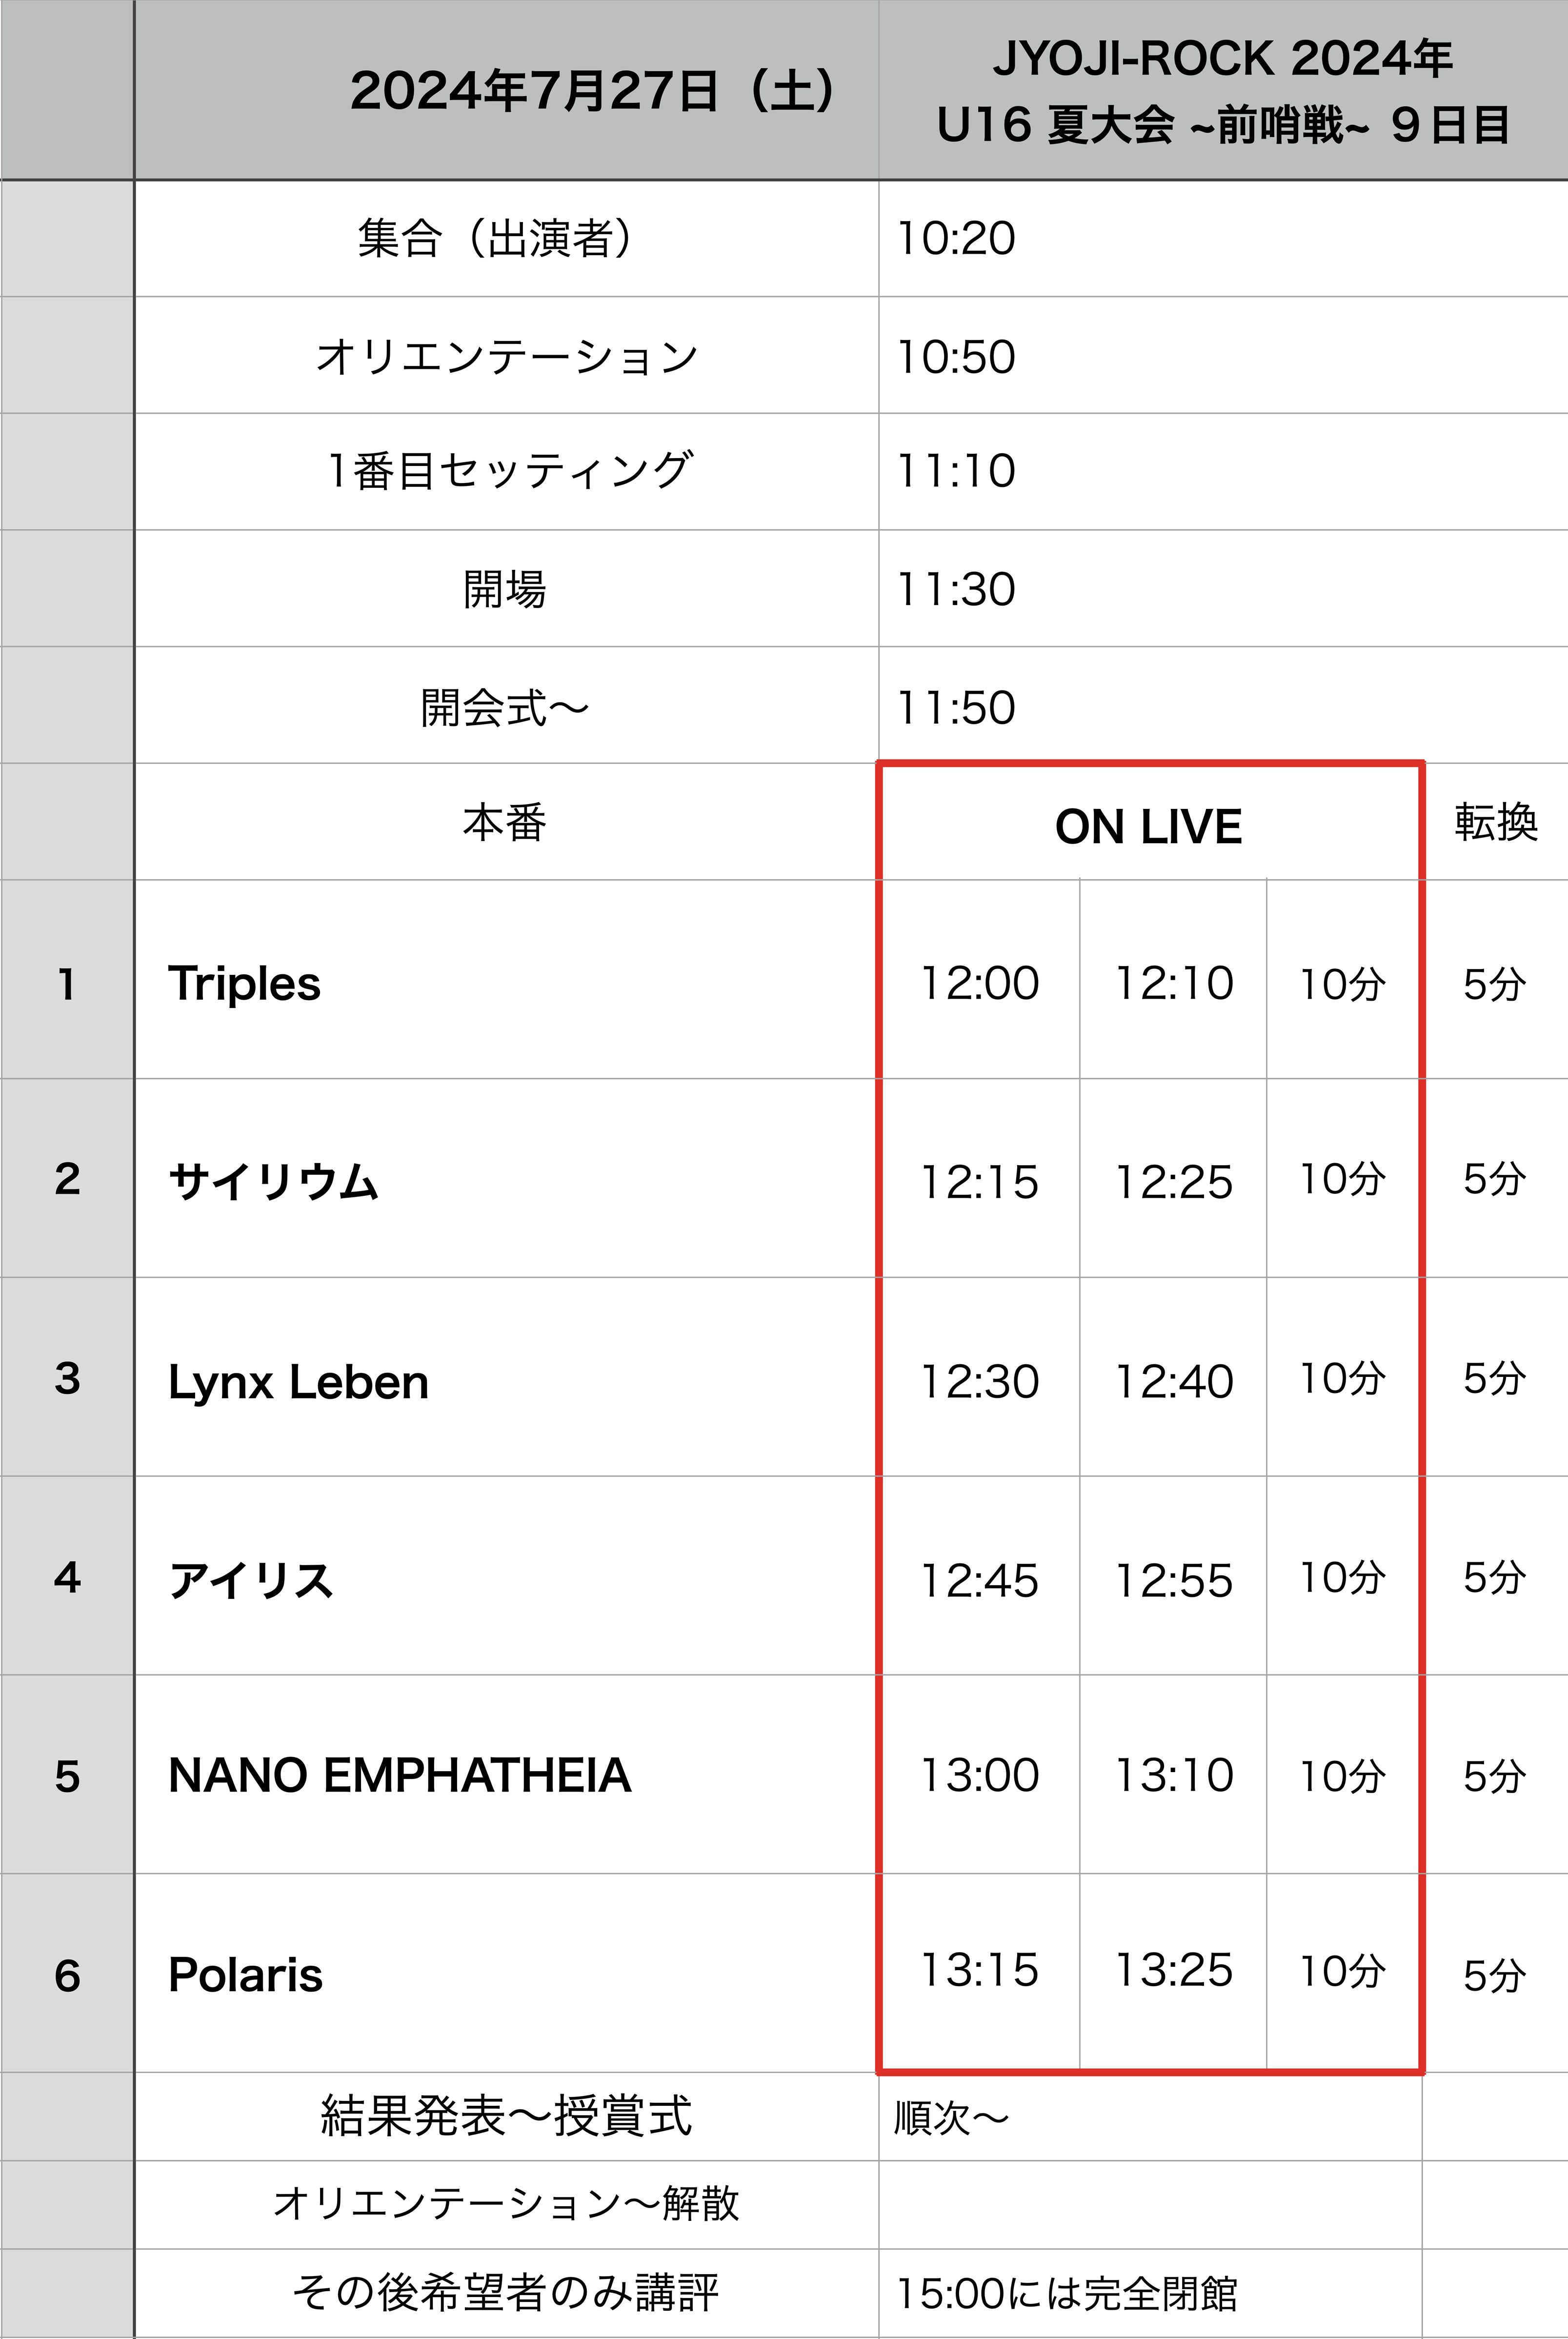Image resolution: width=1568 pixels, height=2339 pixels.
Task: Select the NANO EMPHATHEIA band cell
Action: click(506, 1776)
